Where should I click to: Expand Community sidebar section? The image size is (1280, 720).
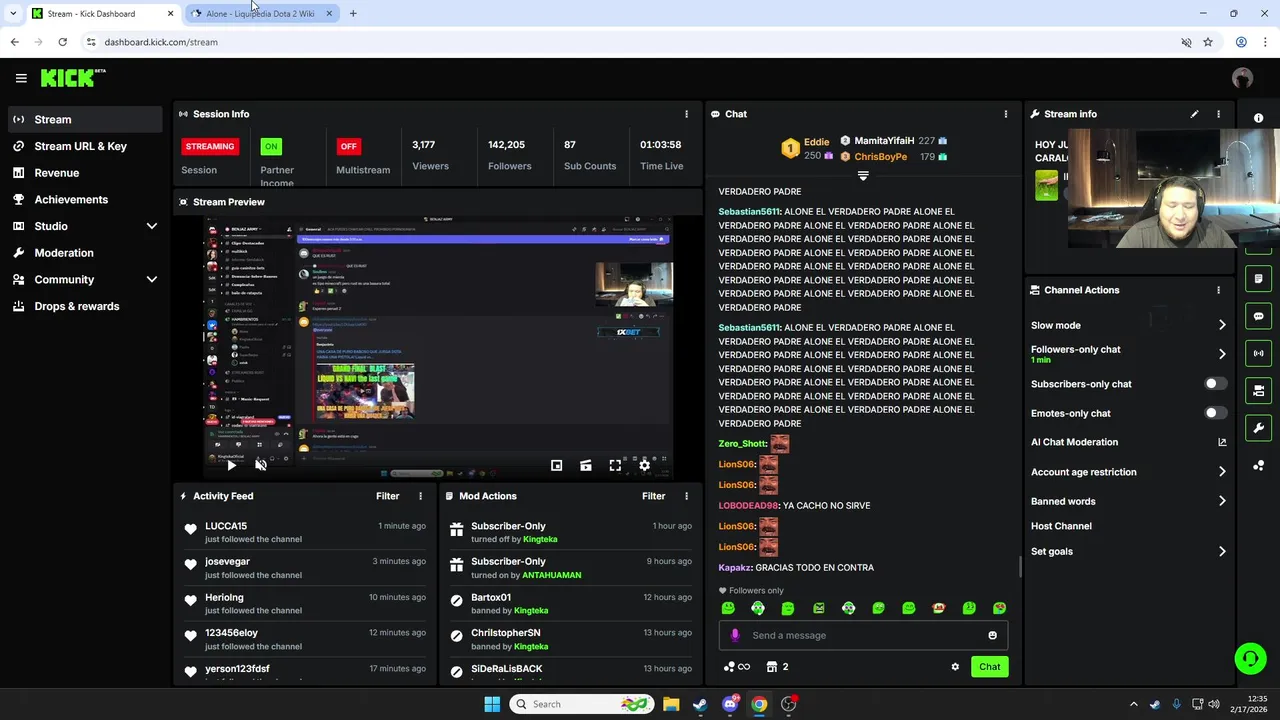point(152,280)
